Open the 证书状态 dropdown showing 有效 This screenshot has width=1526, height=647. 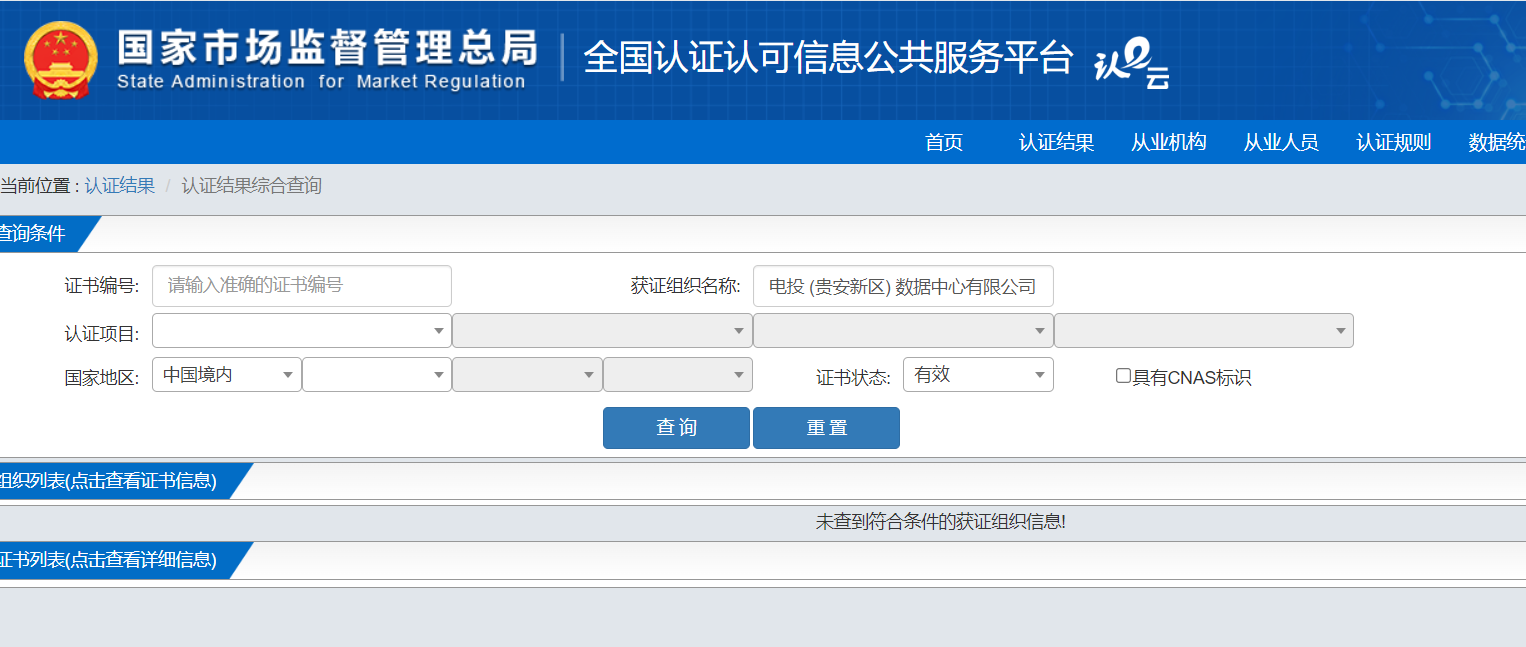click(x=978, y=375)
